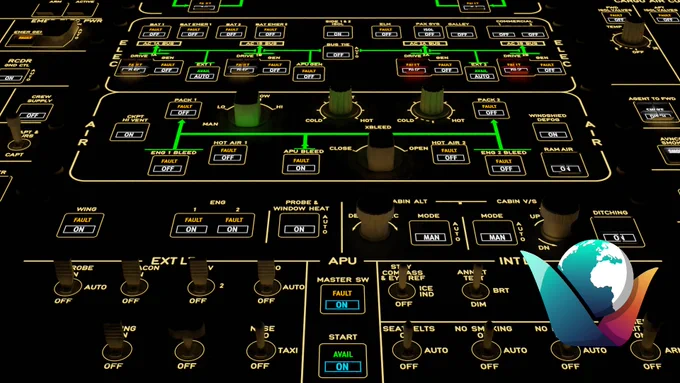Turn the XBLEED CLOSE/OPEN selector knob
Image resolution: width=680 pixels, height=383 pixels.
tap(380, 152)
